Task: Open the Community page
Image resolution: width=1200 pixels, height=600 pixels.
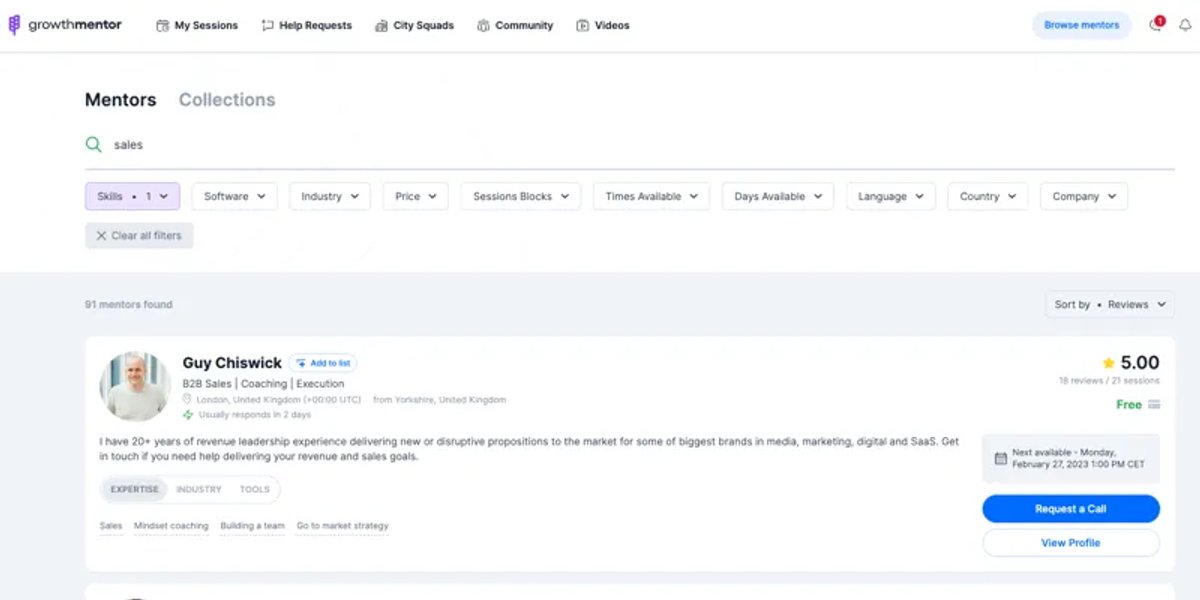Action: point(515,25)
